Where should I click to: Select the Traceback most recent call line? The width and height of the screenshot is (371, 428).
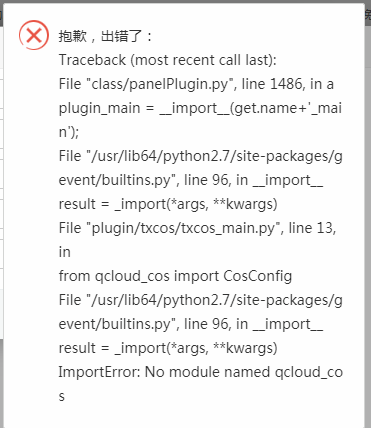(x=168, y=60)
